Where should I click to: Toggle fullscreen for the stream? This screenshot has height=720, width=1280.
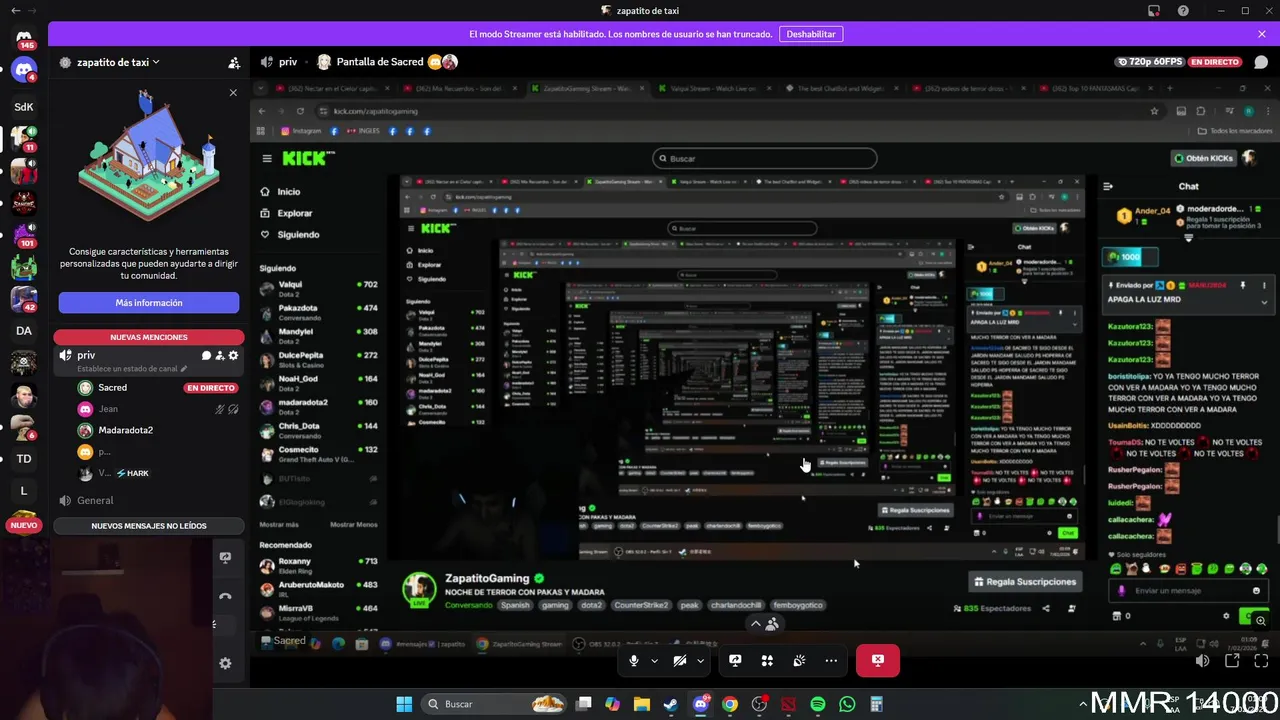click(x=1261, y=660)
